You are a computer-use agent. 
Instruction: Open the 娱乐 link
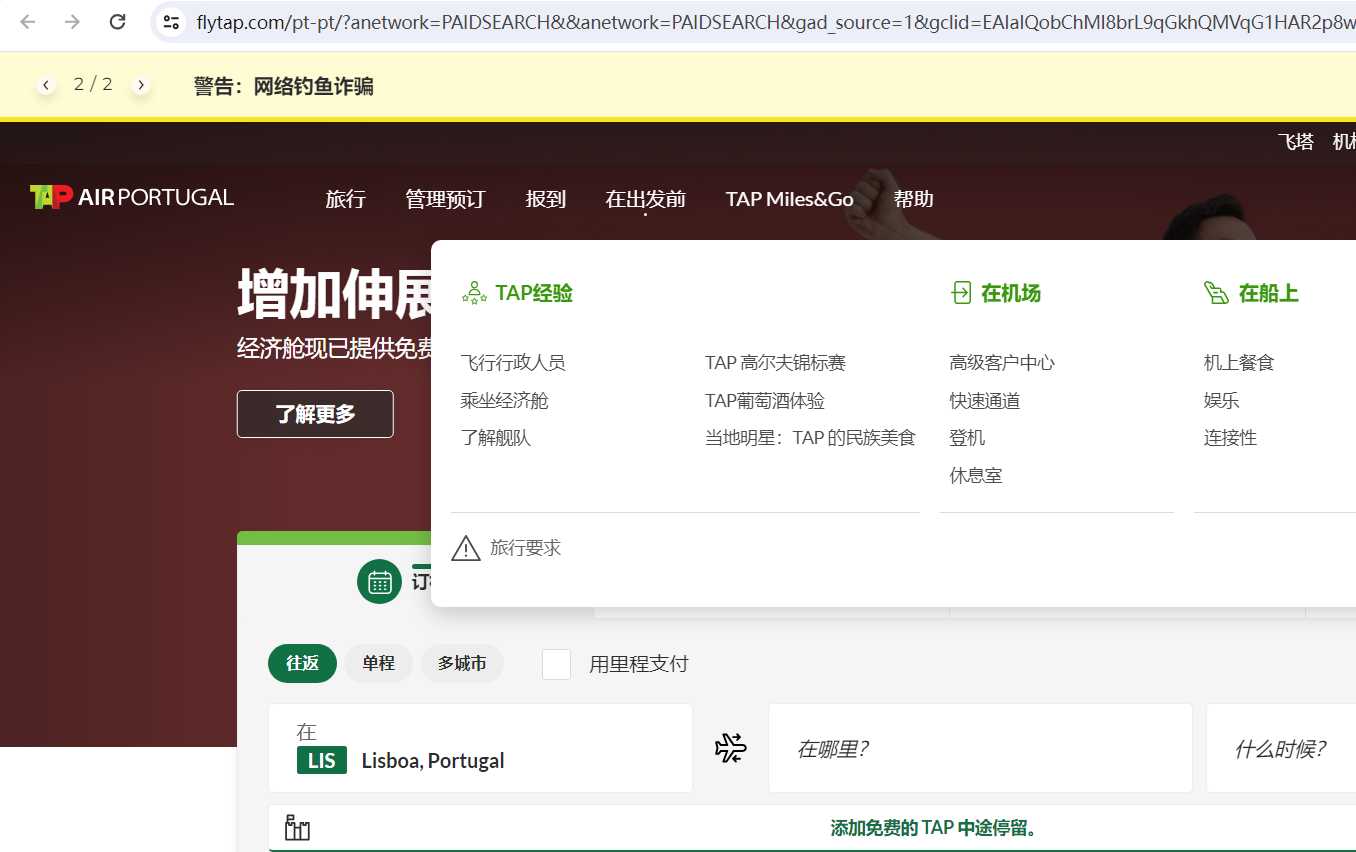1221,401
